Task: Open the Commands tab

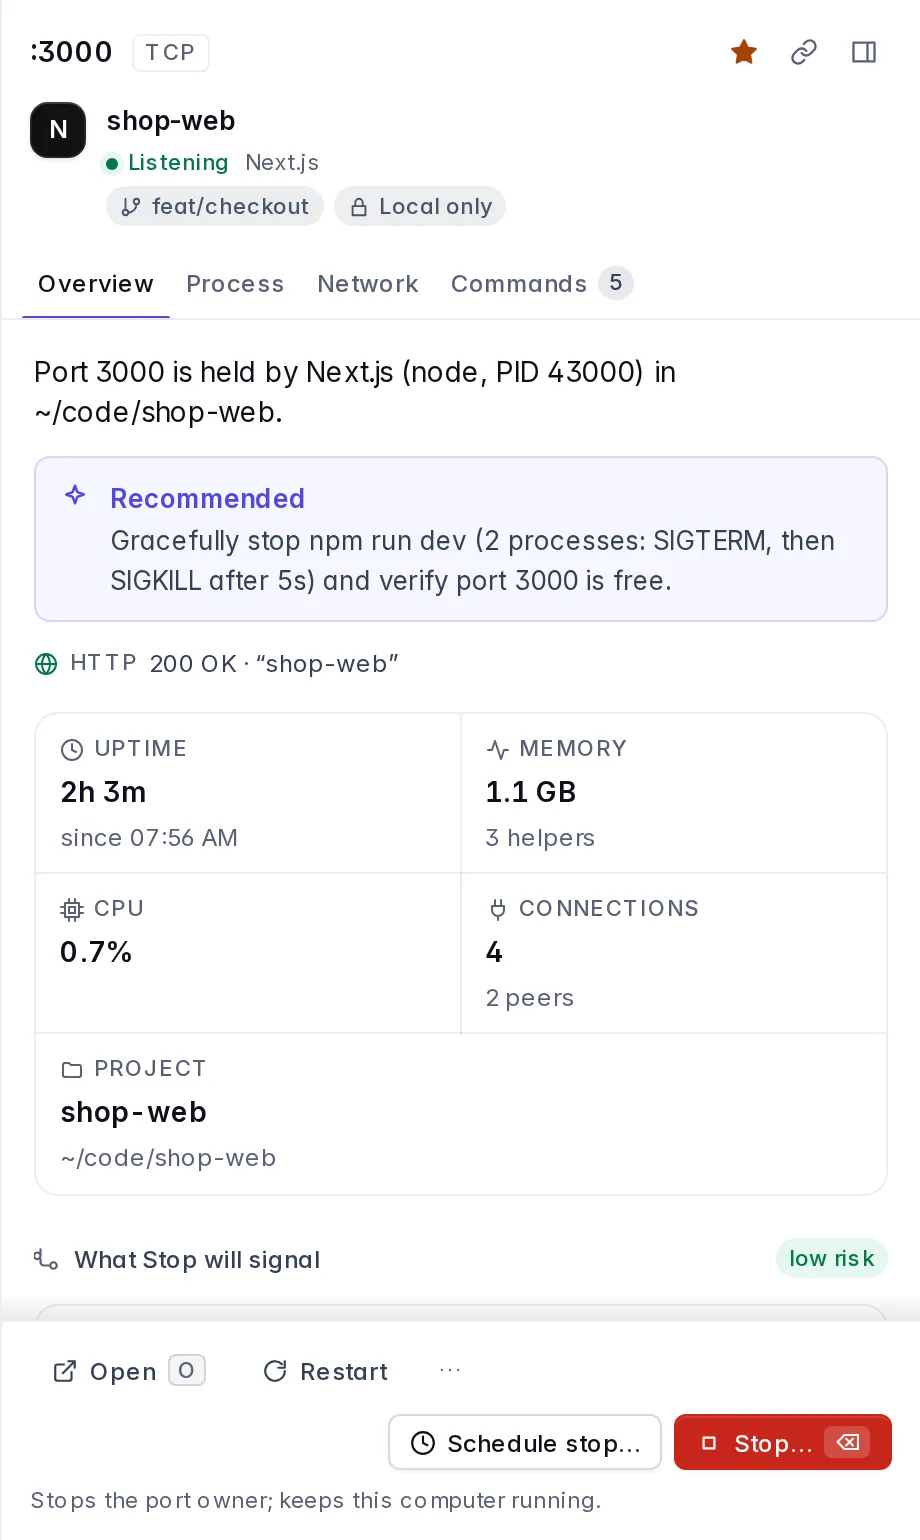Action: coord(542,284)
